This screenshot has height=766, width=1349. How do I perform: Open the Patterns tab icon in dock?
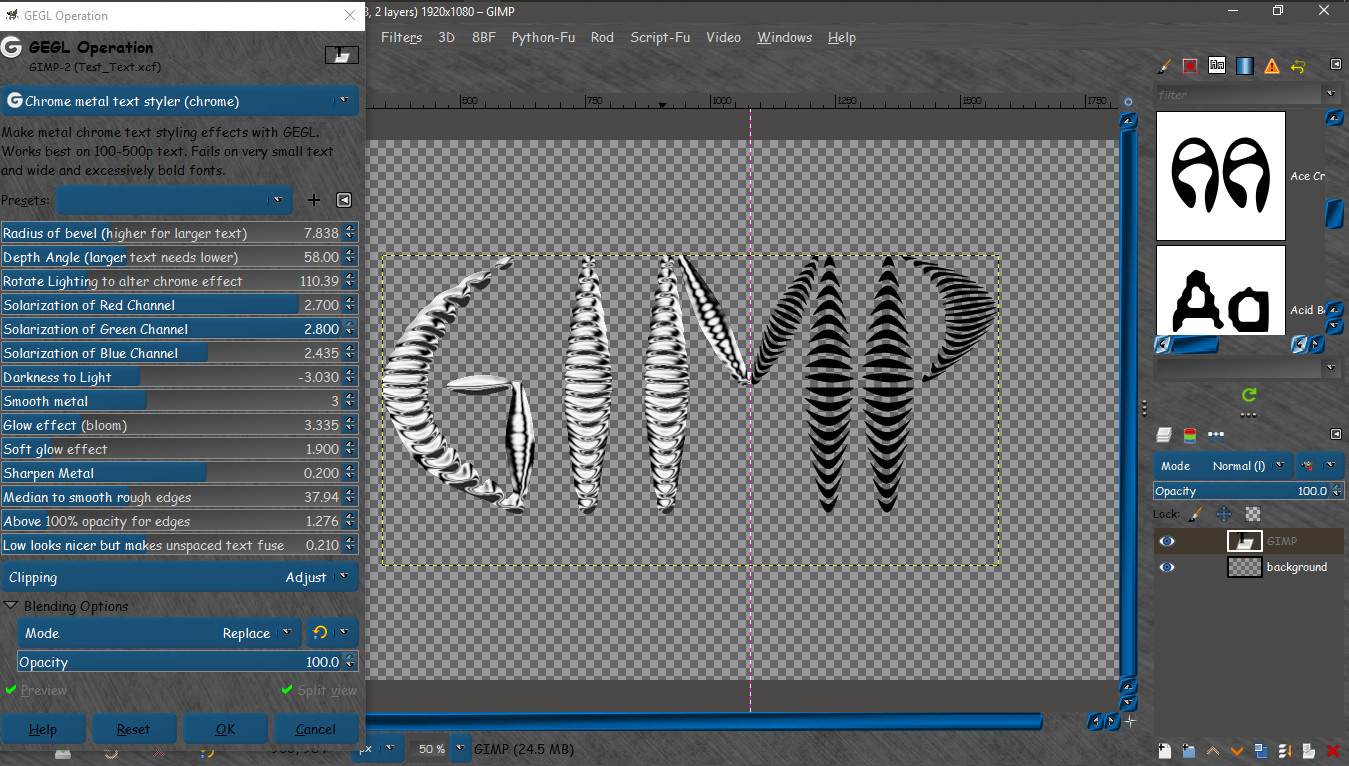1190,66
